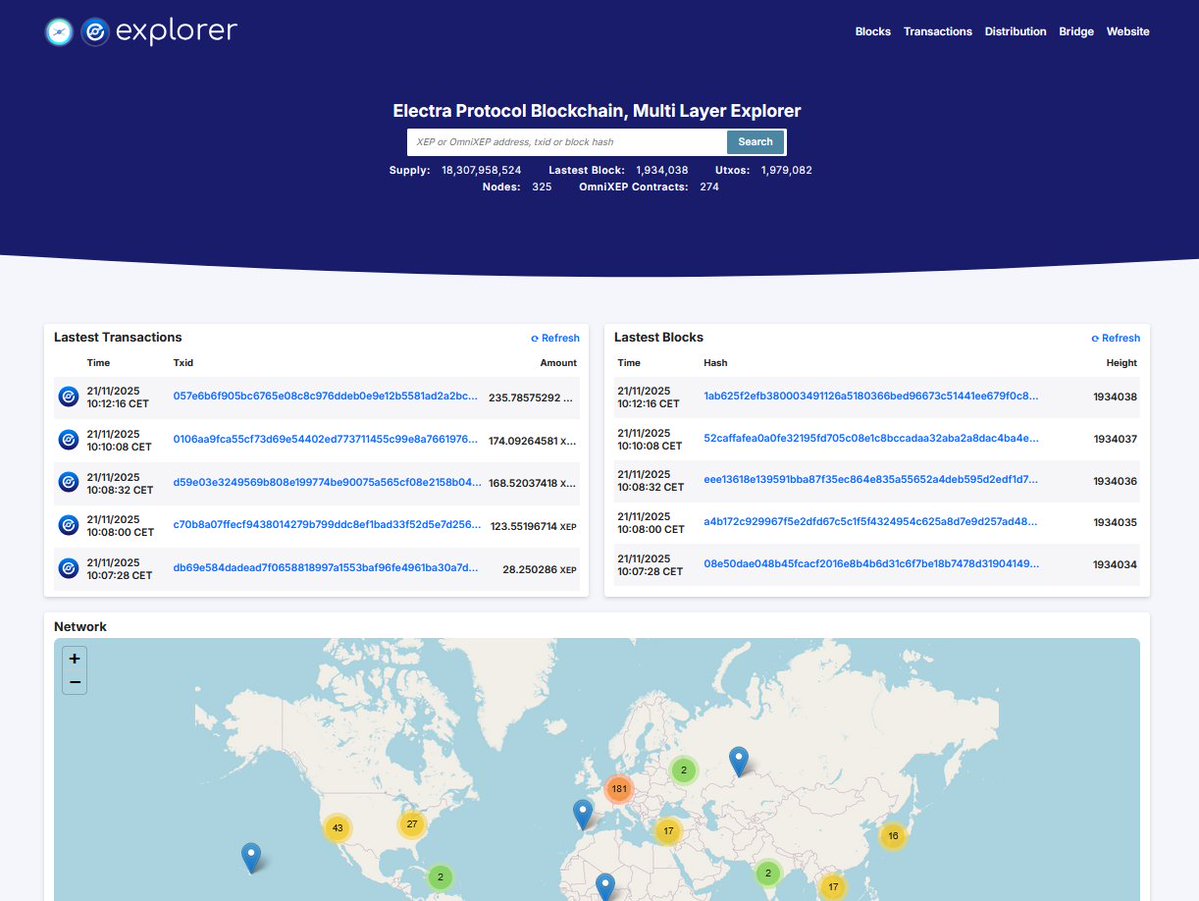Open the Website link in navigation
The image size is (1199, 901).
[1127, 31]
